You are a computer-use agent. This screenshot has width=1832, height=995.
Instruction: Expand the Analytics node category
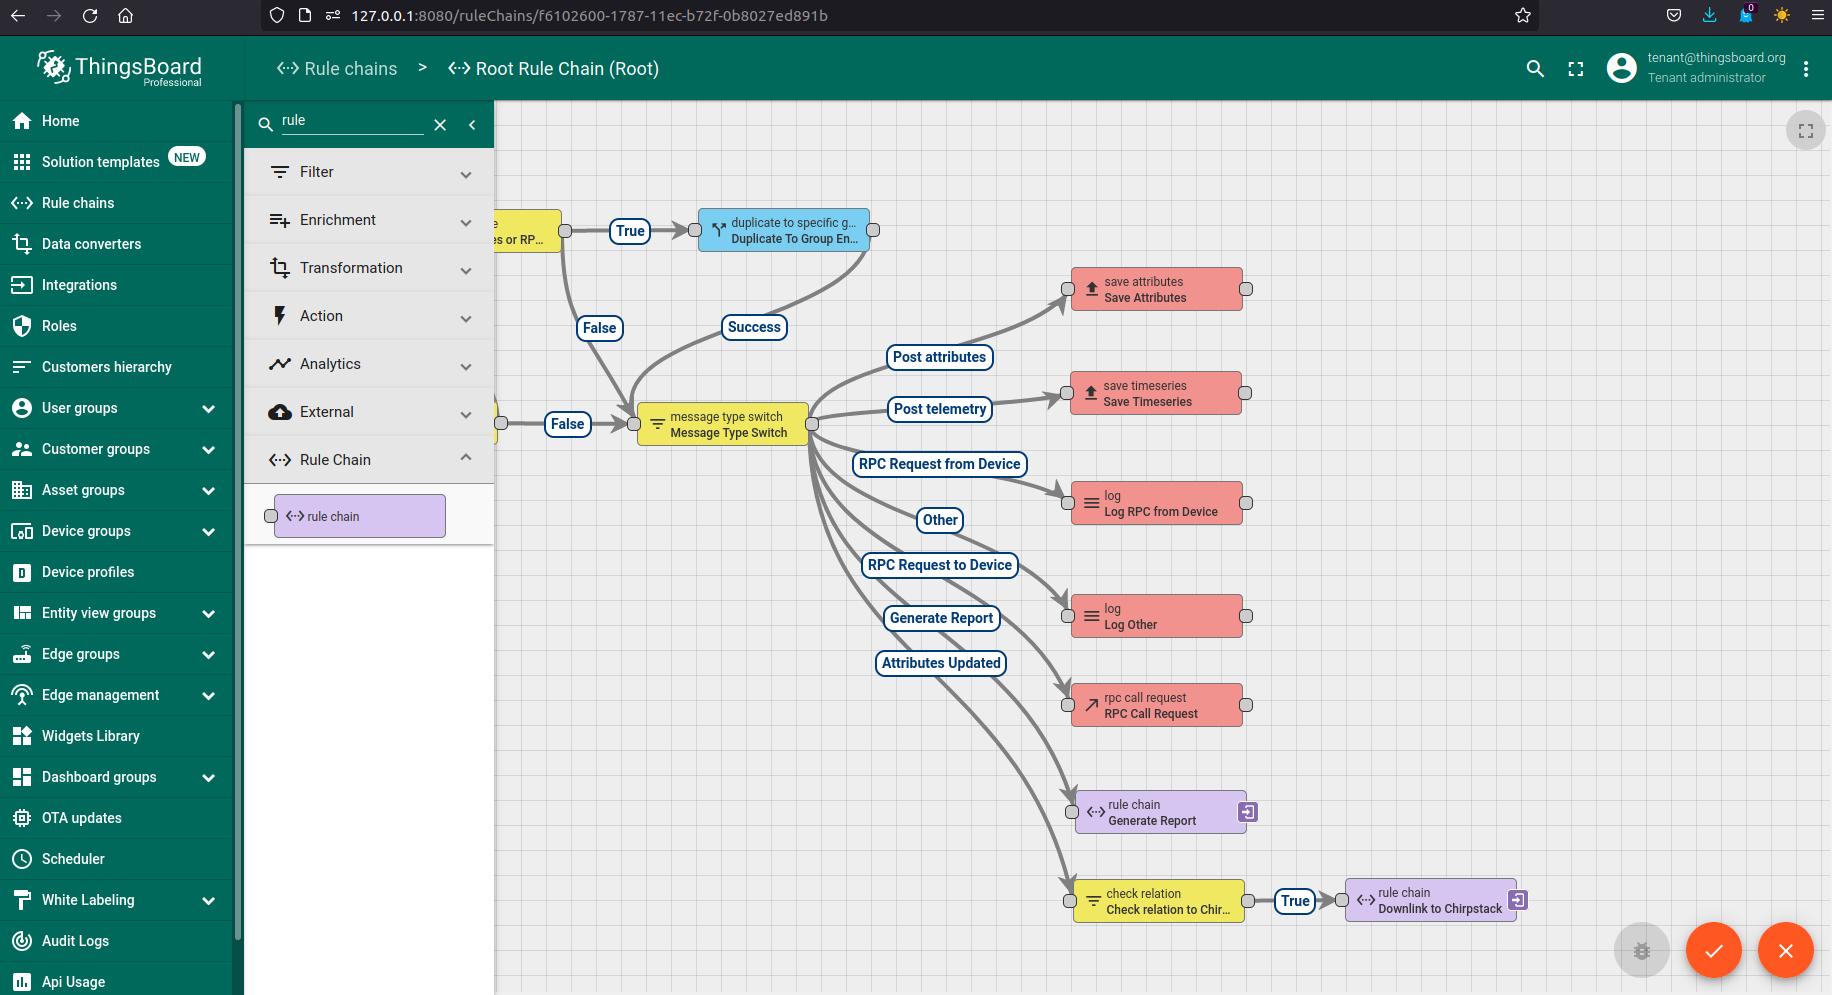click(369, 364)
